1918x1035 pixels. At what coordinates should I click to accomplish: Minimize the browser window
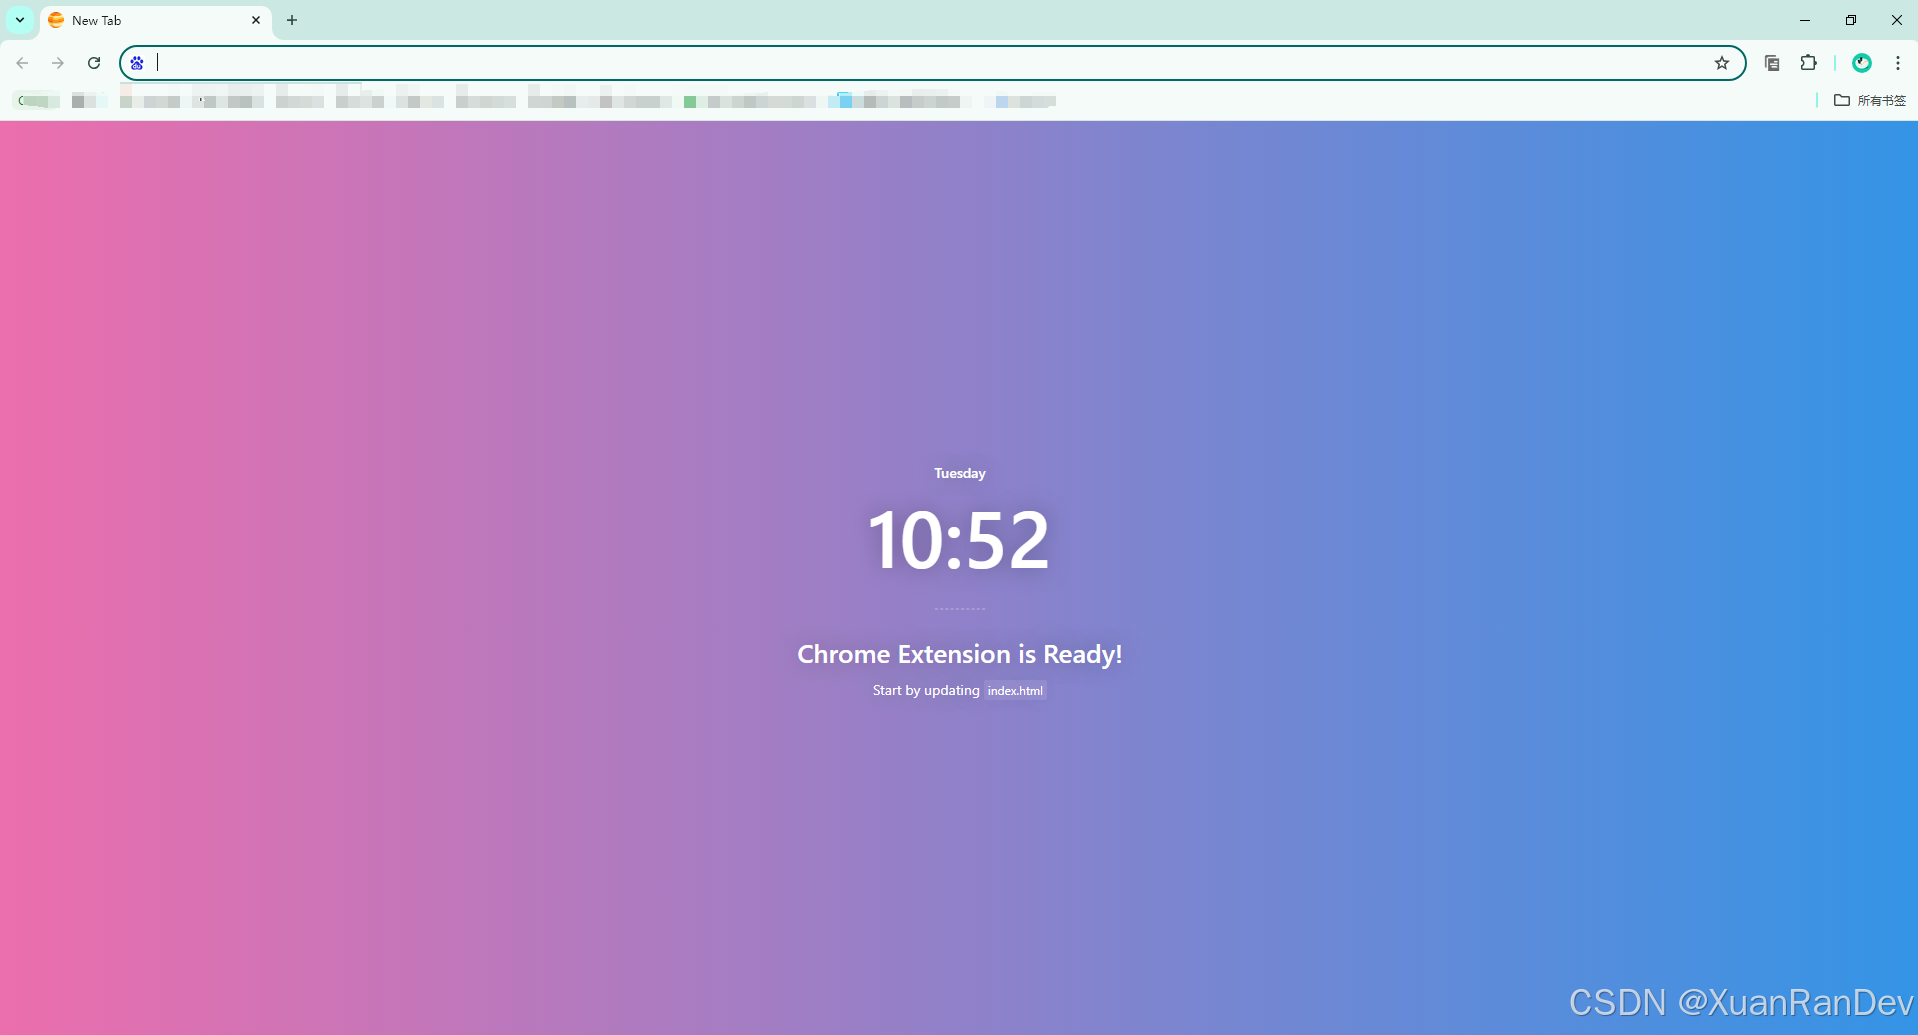tap(1805, 20)
